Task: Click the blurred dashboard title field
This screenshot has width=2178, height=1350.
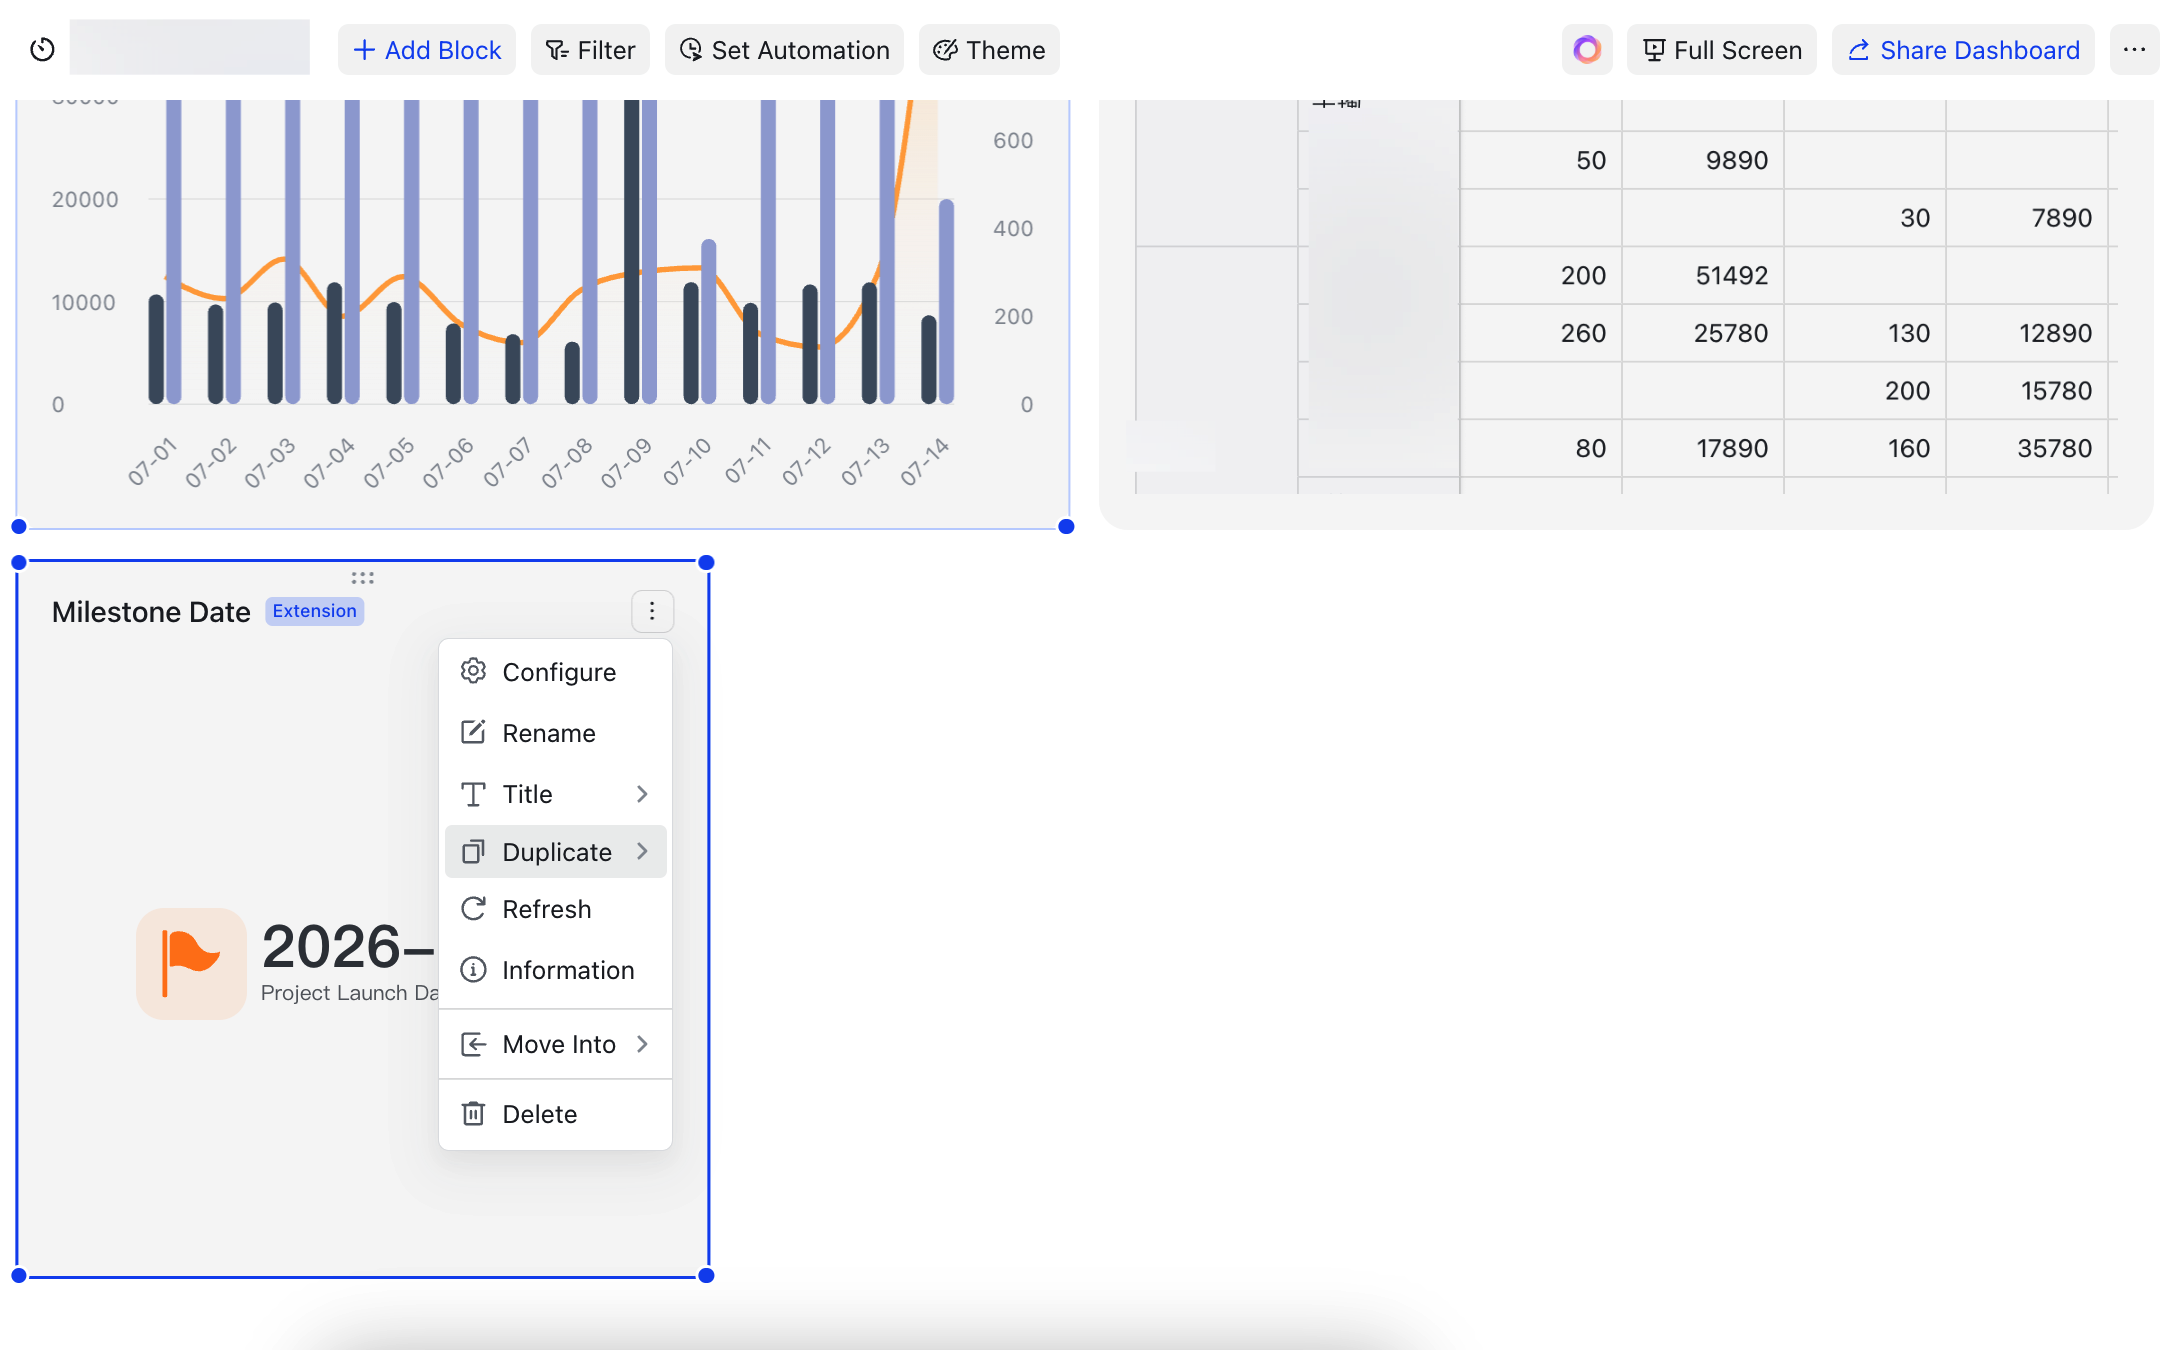Action: (190, 48)
